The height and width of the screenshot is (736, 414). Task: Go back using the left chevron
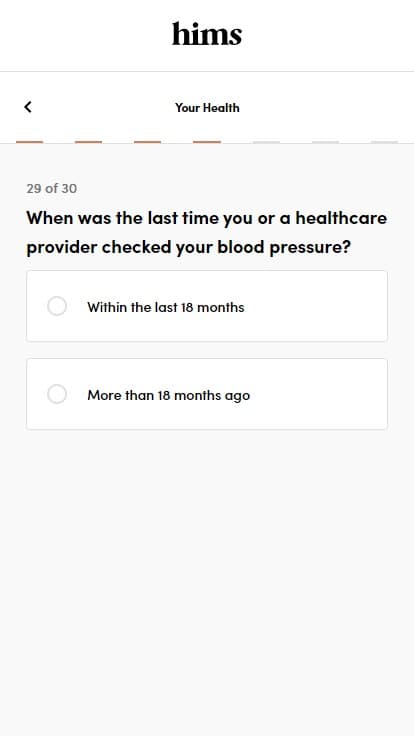[28, 107]
